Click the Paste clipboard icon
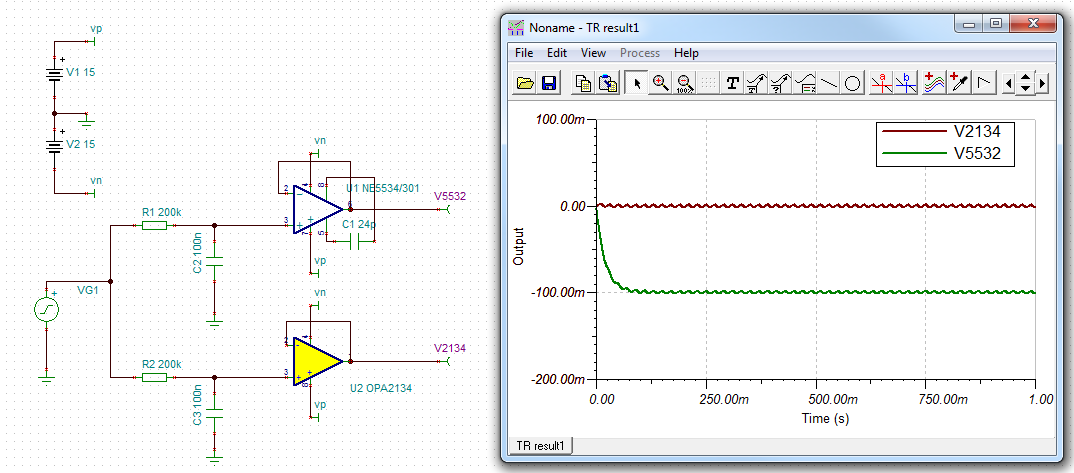The width and height of the screenshot is (1074, 473). (608, 83)
